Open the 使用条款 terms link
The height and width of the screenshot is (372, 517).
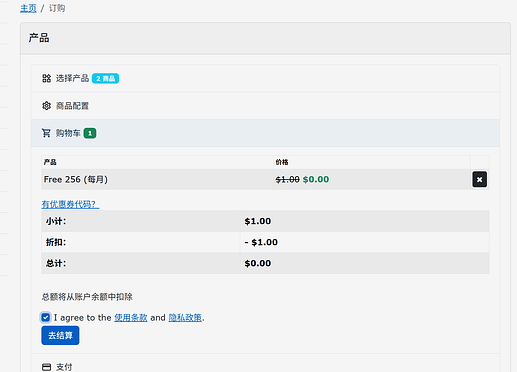click(x=131, y=318)
